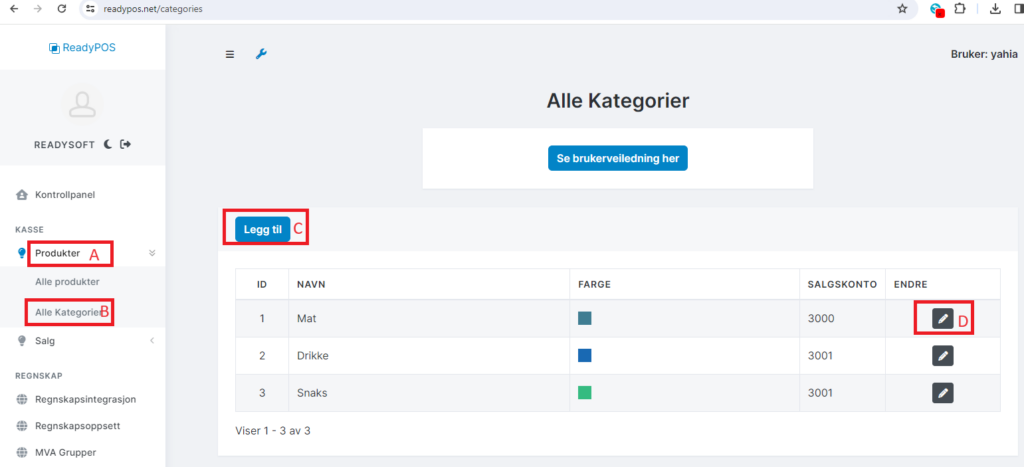Click the 3000 salgskonto value

pos(822,318)
